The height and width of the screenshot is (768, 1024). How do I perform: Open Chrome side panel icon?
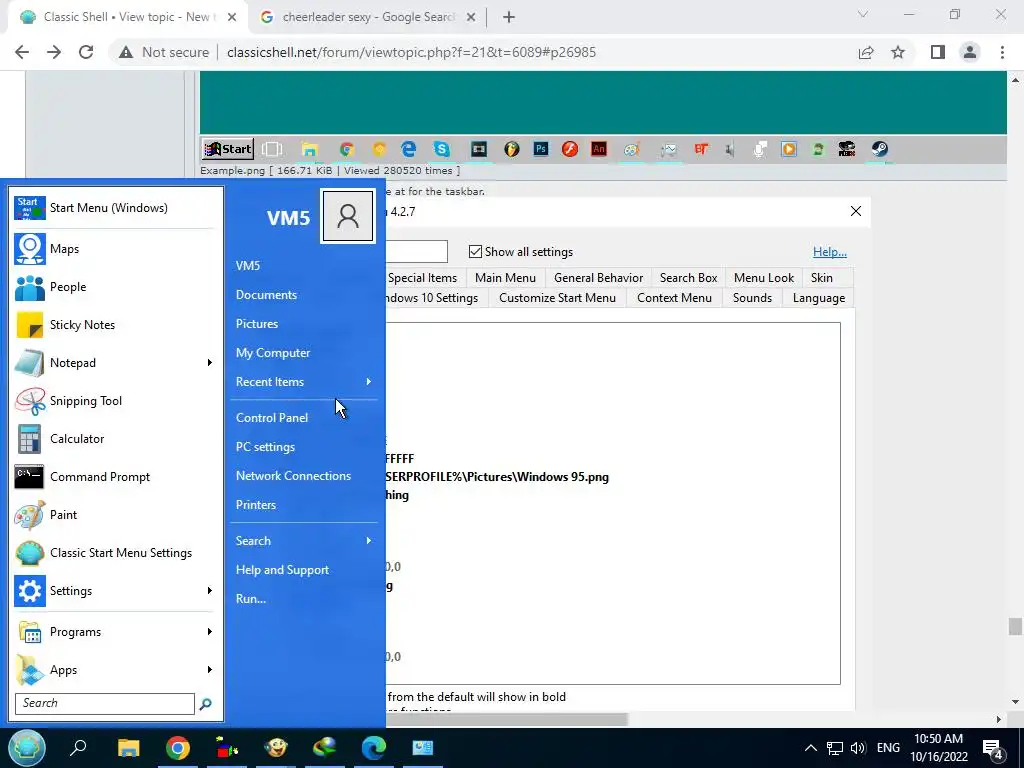point(938,52)
